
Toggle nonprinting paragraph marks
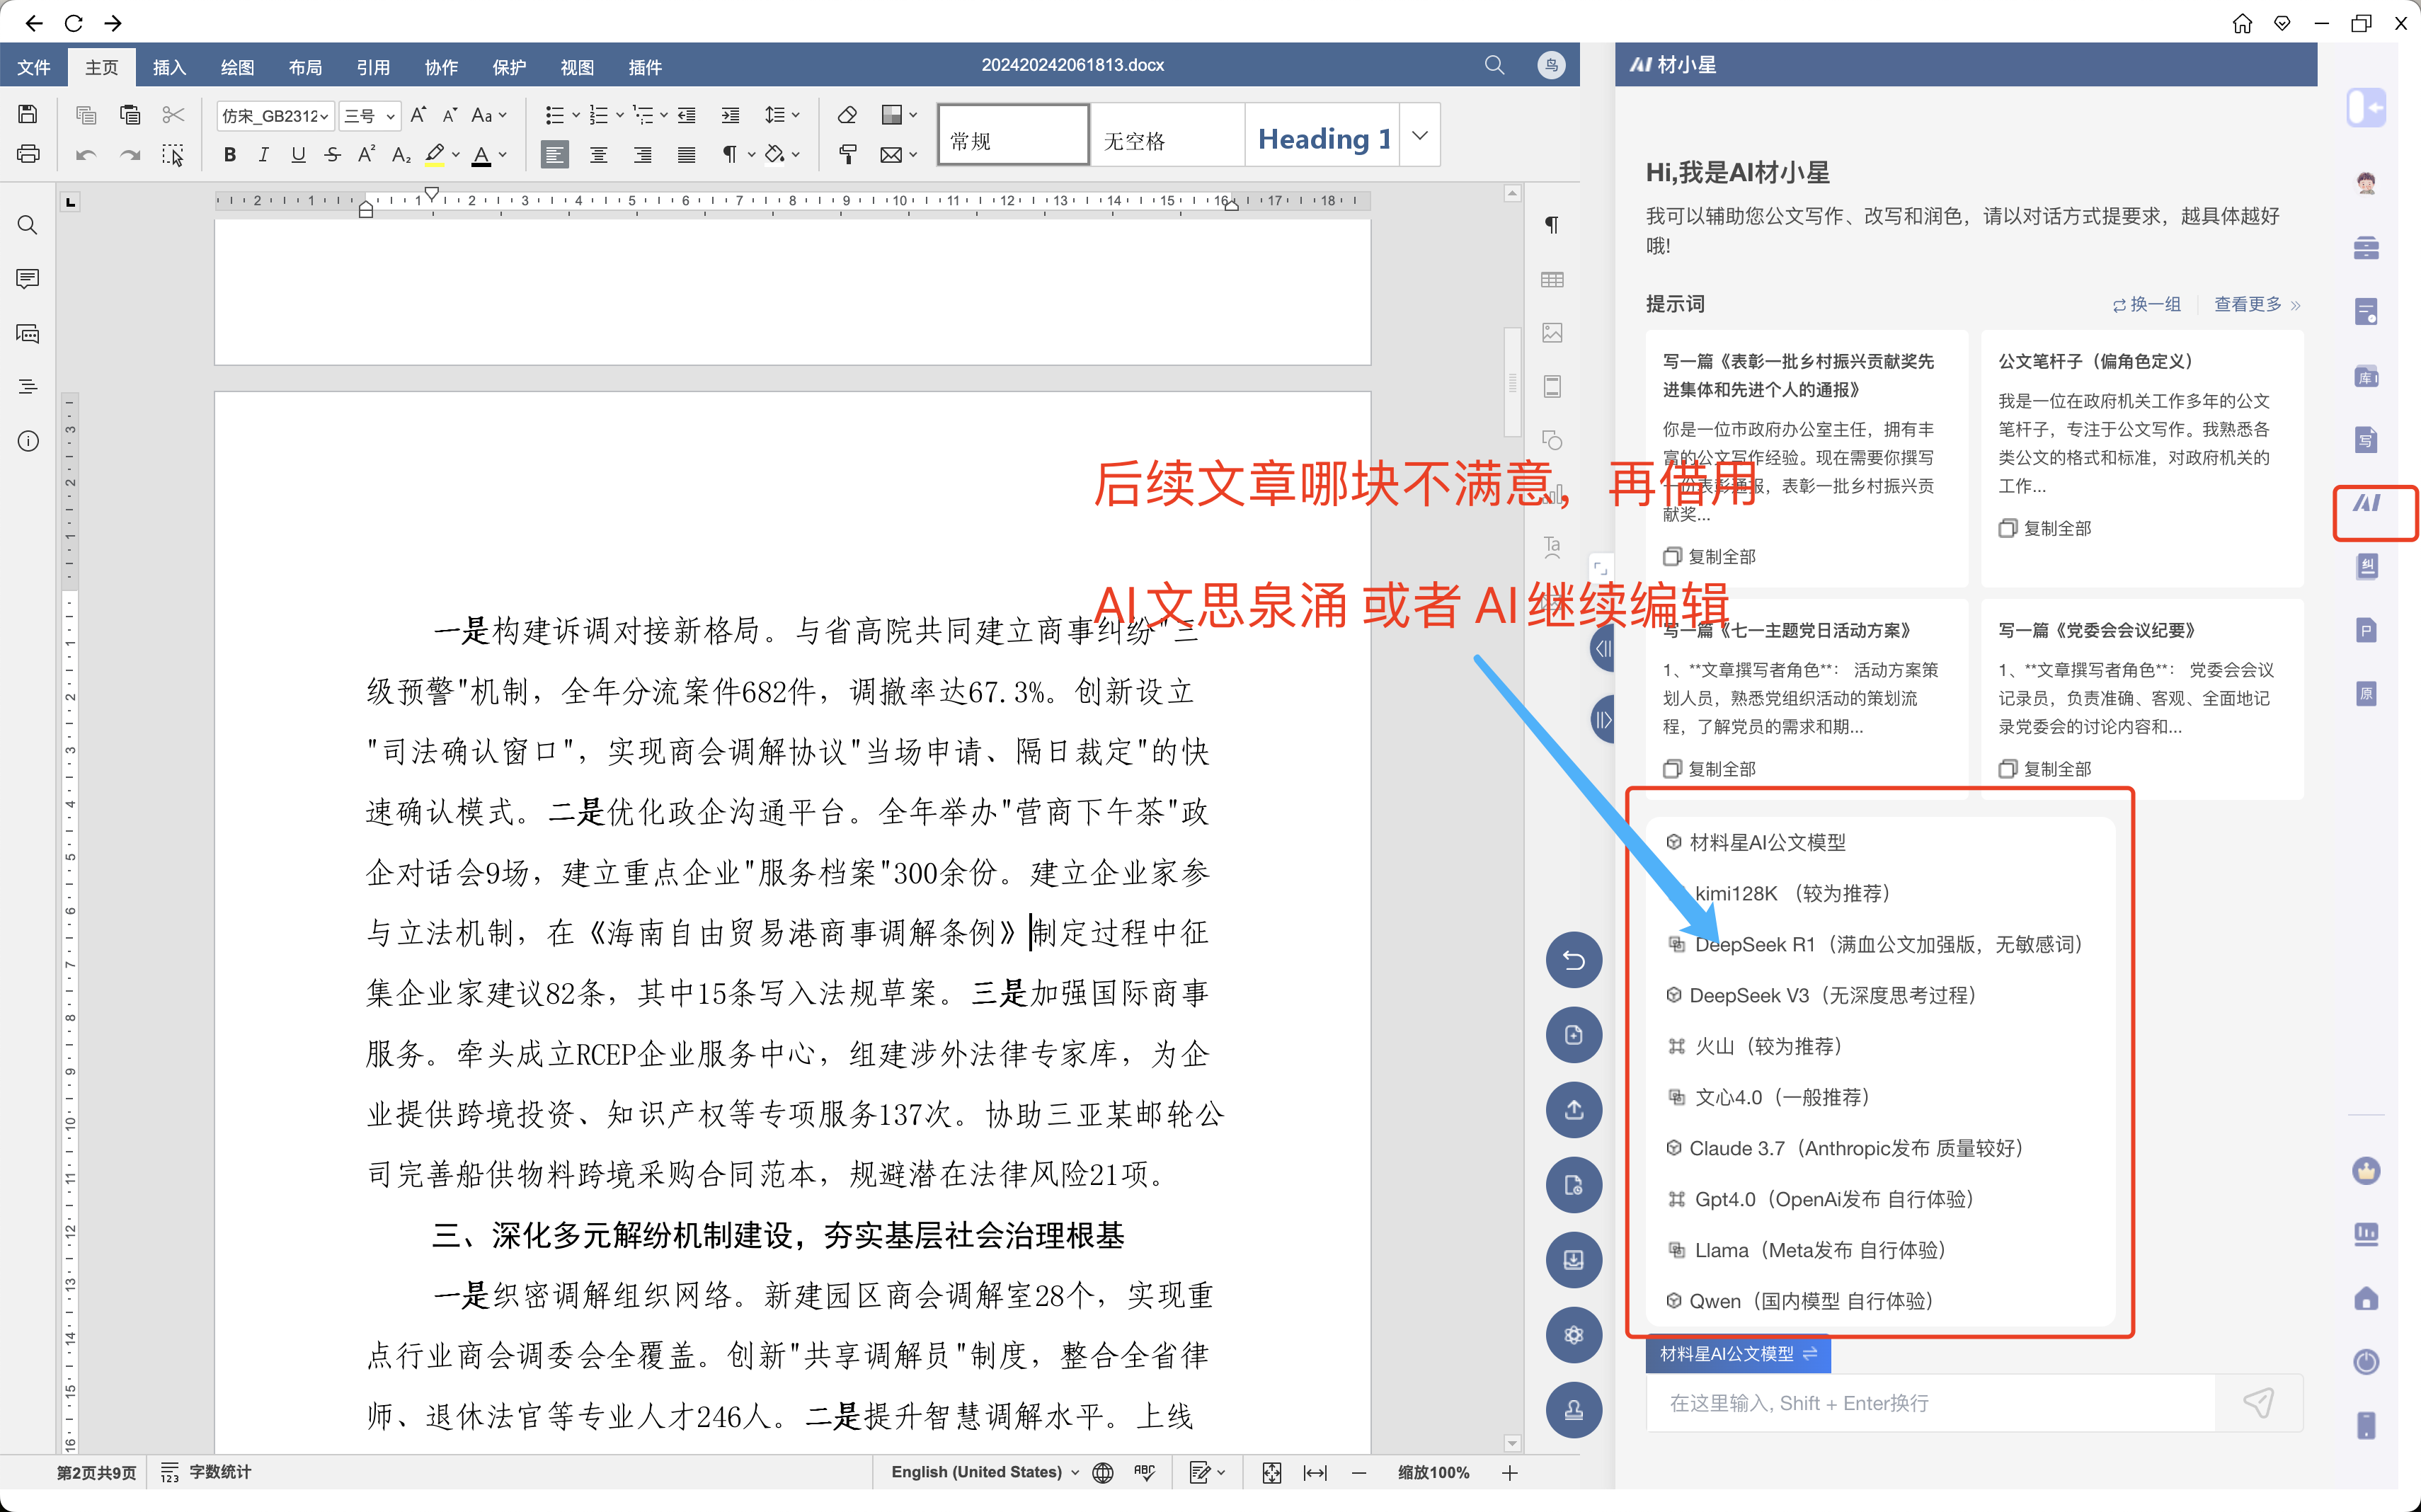tap(730, 154)
